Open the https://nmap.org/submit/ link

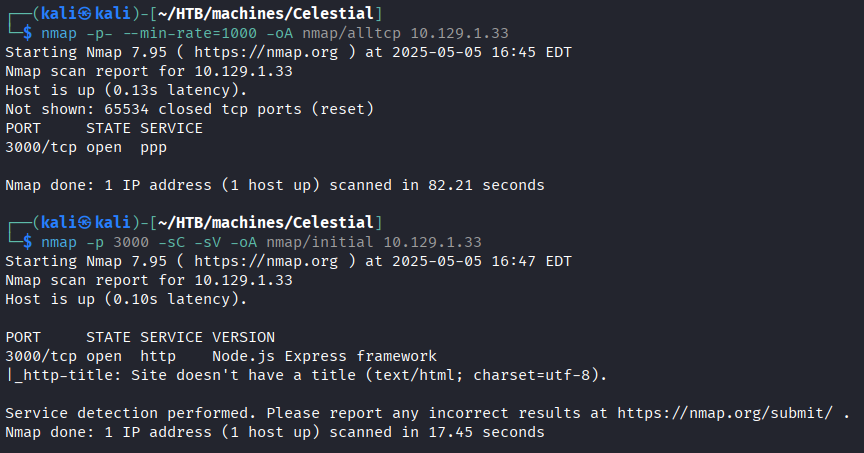click(x=725, y=413)
